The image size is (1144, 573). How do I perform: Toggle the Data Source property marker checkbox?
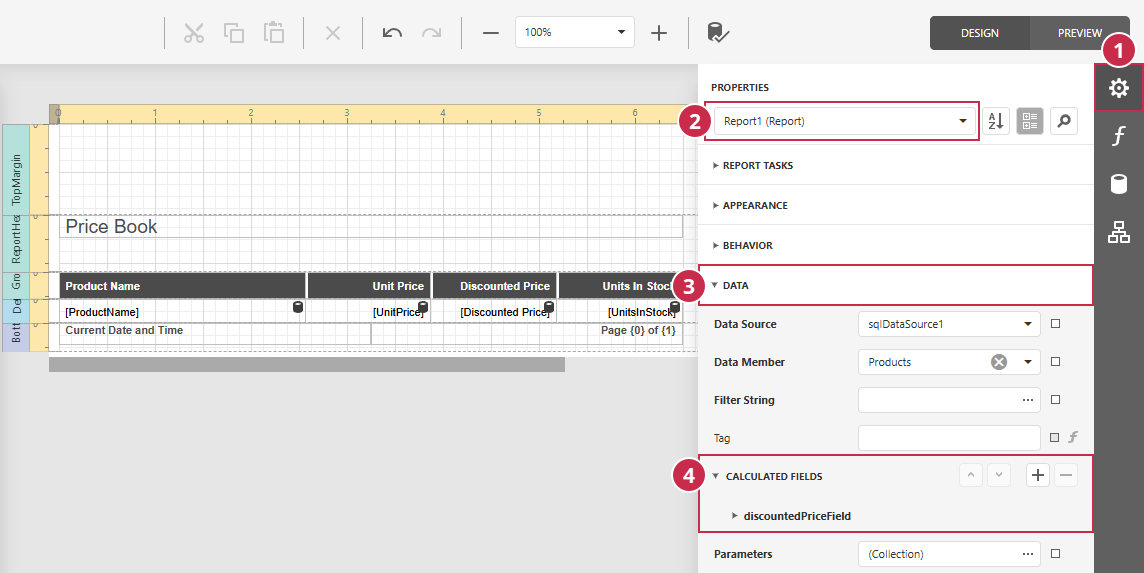coord(1055,323)
